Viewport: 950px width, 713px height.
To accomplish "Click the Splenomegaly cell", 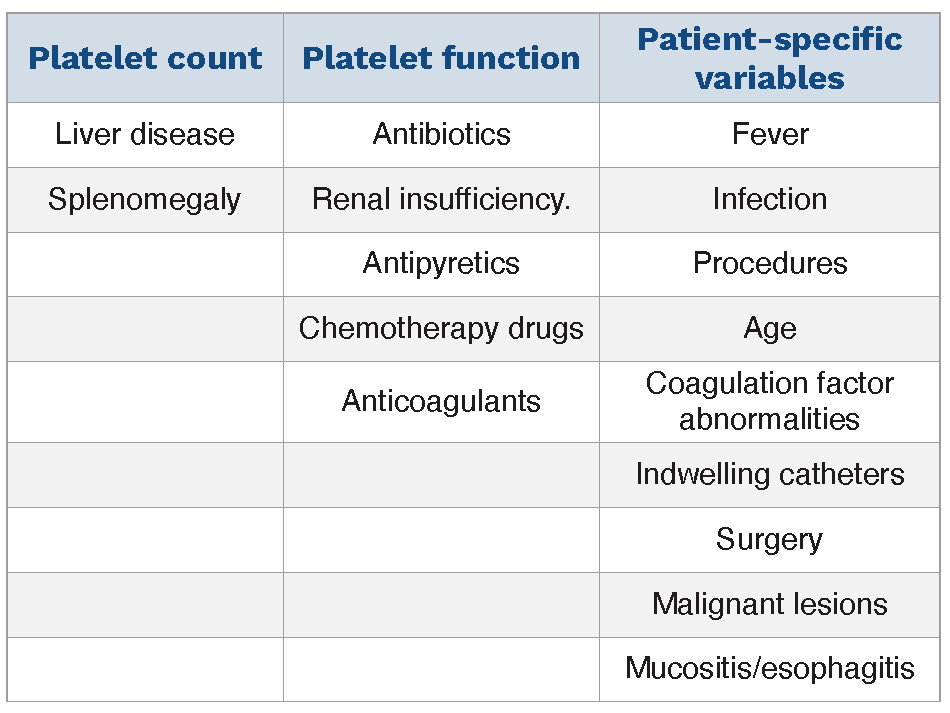I will click(x=145, y=199).
